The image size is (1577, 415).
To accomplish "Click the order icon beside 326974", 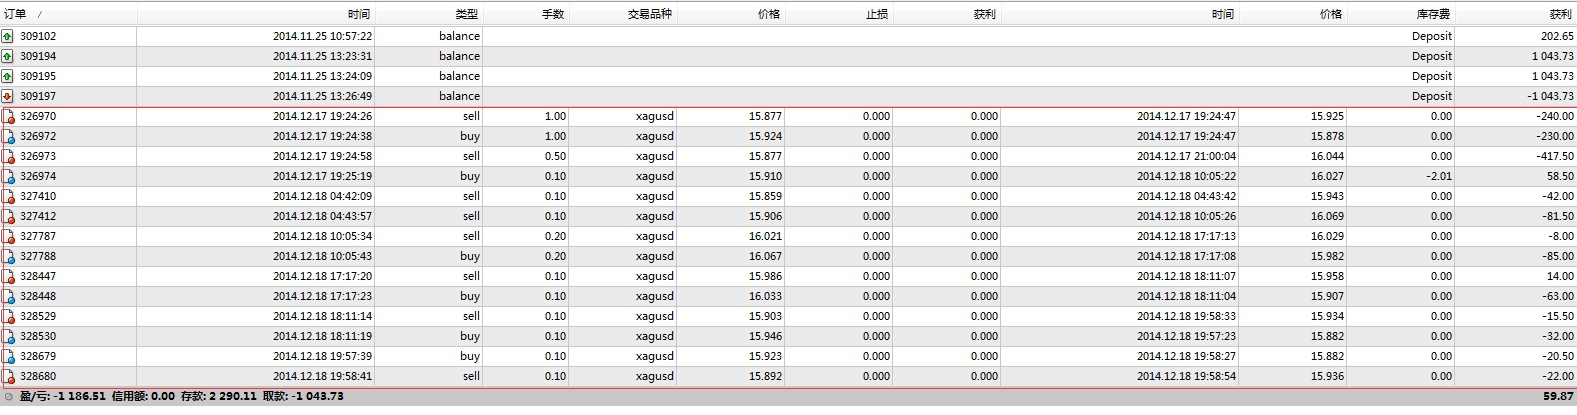I will (x=8, y=176).
